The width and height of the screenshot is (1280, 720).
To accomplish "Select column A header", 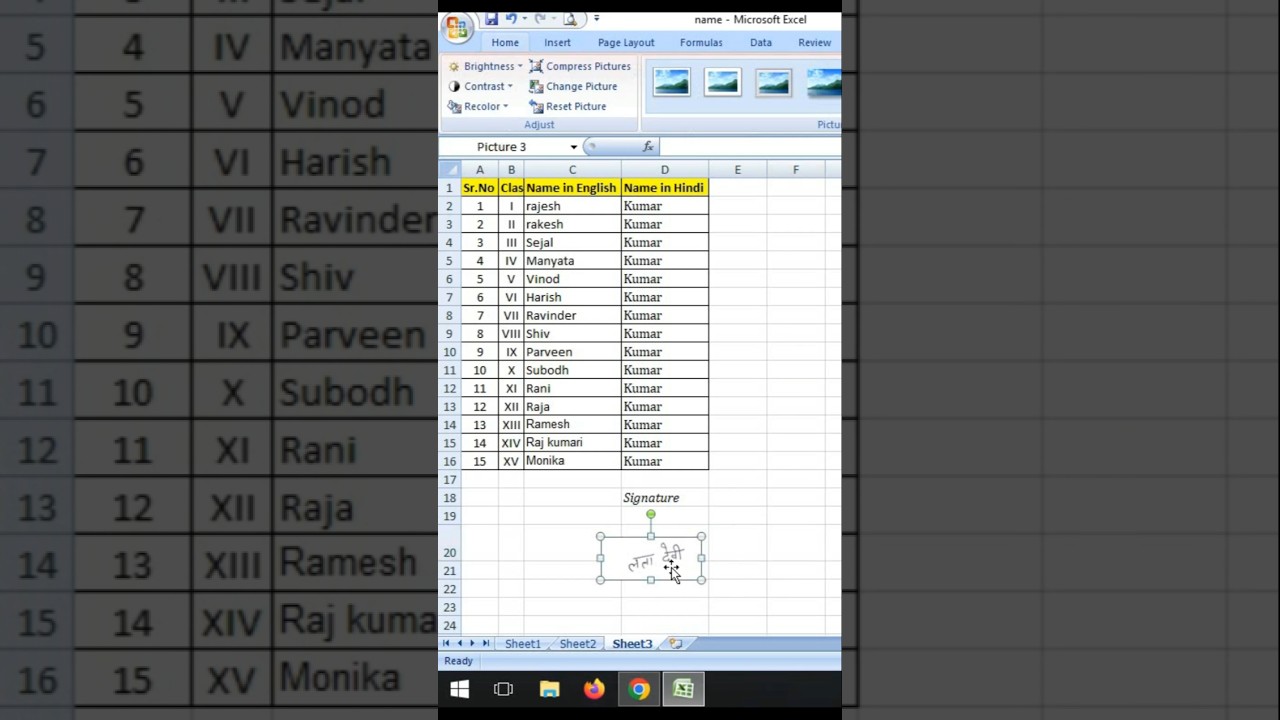I will tap(480, 170).
